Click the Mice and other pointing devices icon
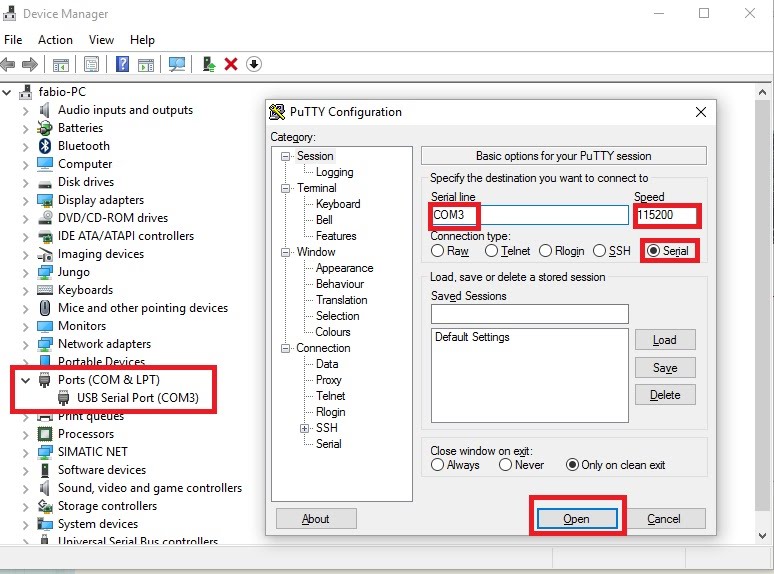The image size is (774, 574). [45, 308]
